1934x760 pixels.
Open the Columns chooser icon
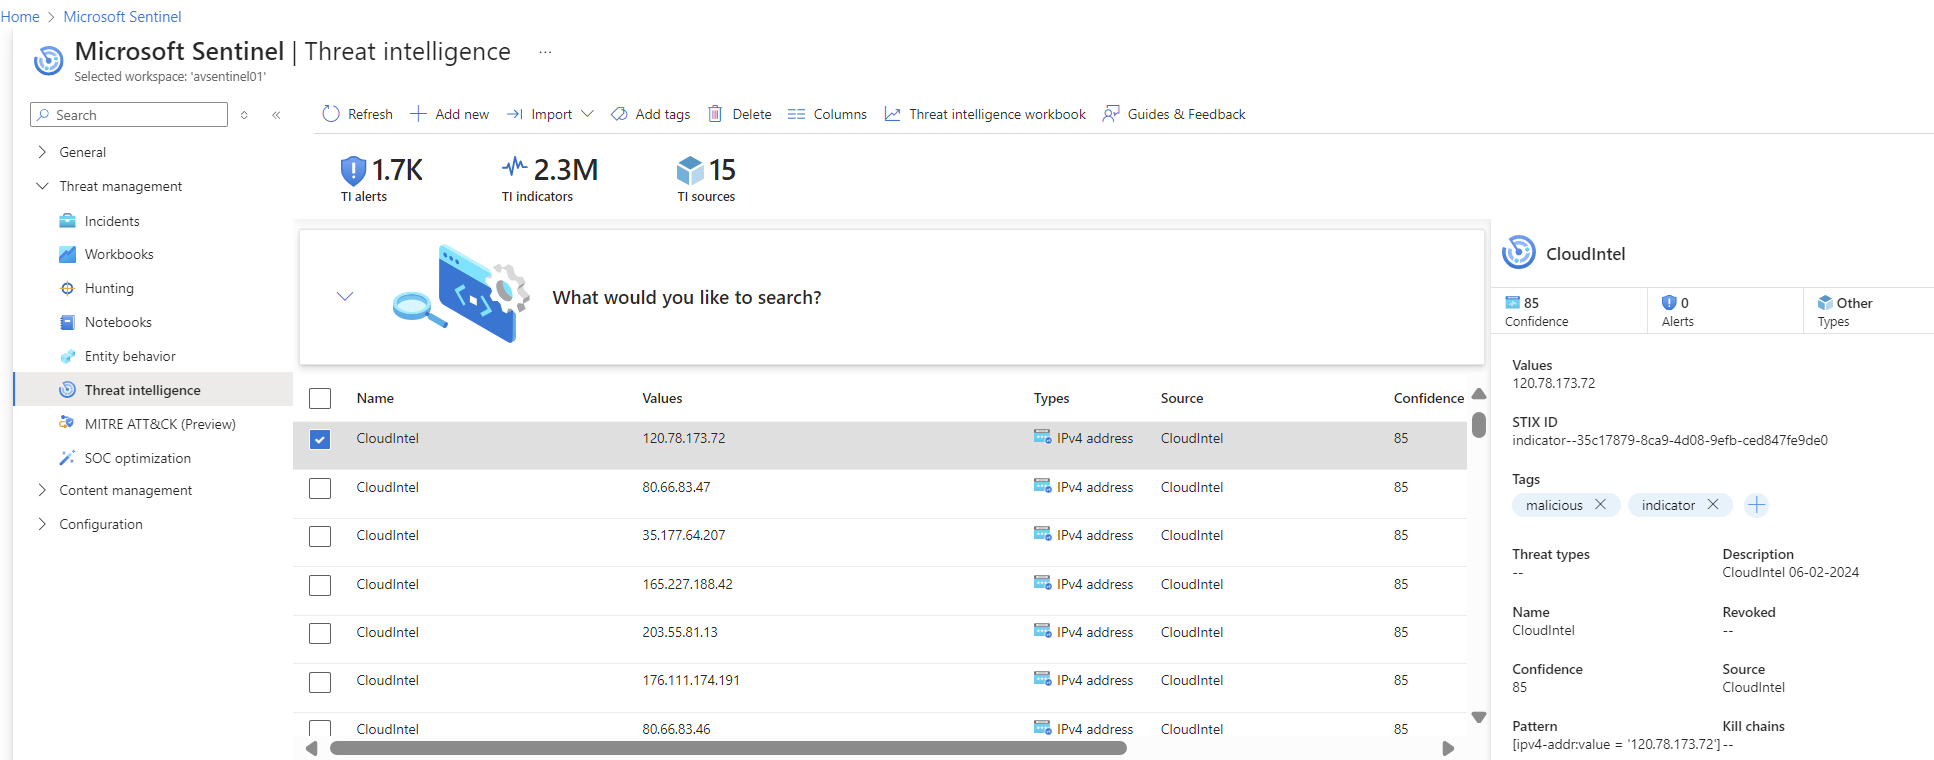coord(796,114)
